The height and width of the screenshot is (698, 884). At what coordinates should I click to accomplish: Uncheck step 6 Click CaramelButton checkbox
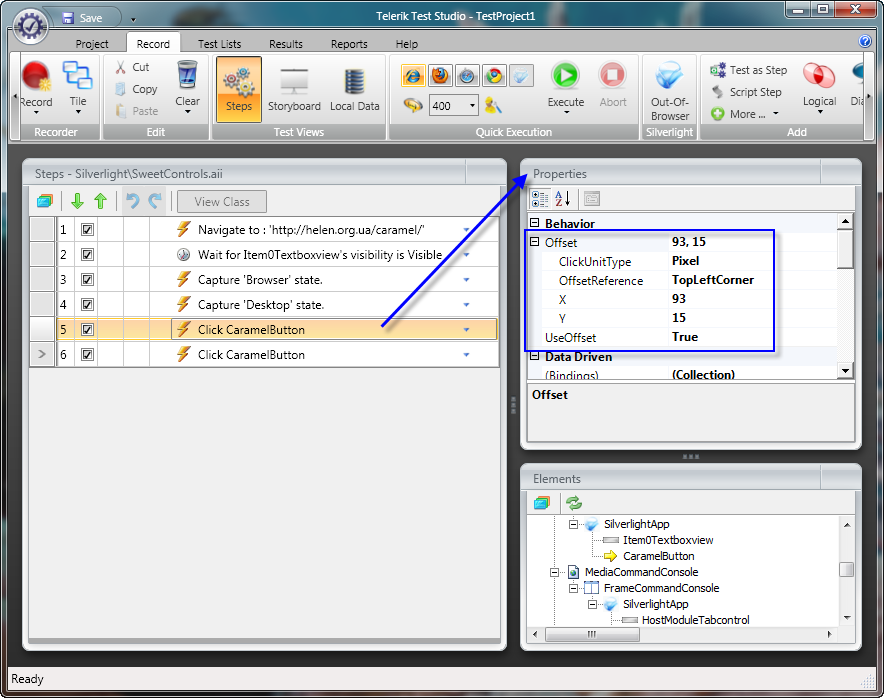coord(87,355)
